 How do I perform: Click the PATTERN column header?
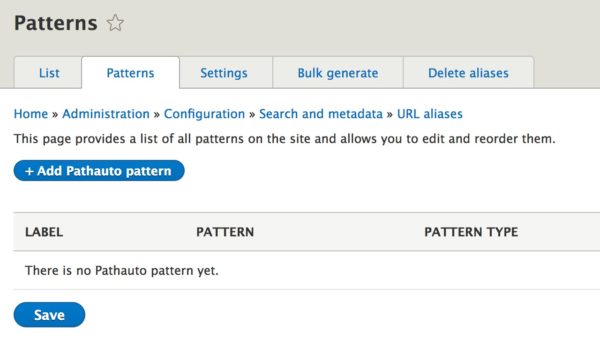coord(225,232)
